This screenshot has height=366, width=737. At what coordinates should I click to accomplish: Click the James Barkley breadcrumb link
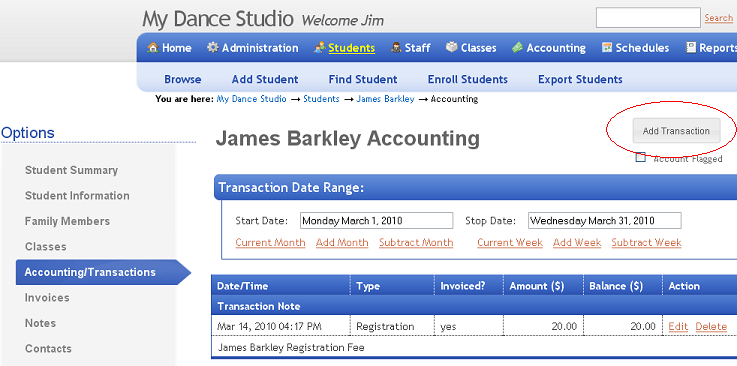(x=385, y=99)
